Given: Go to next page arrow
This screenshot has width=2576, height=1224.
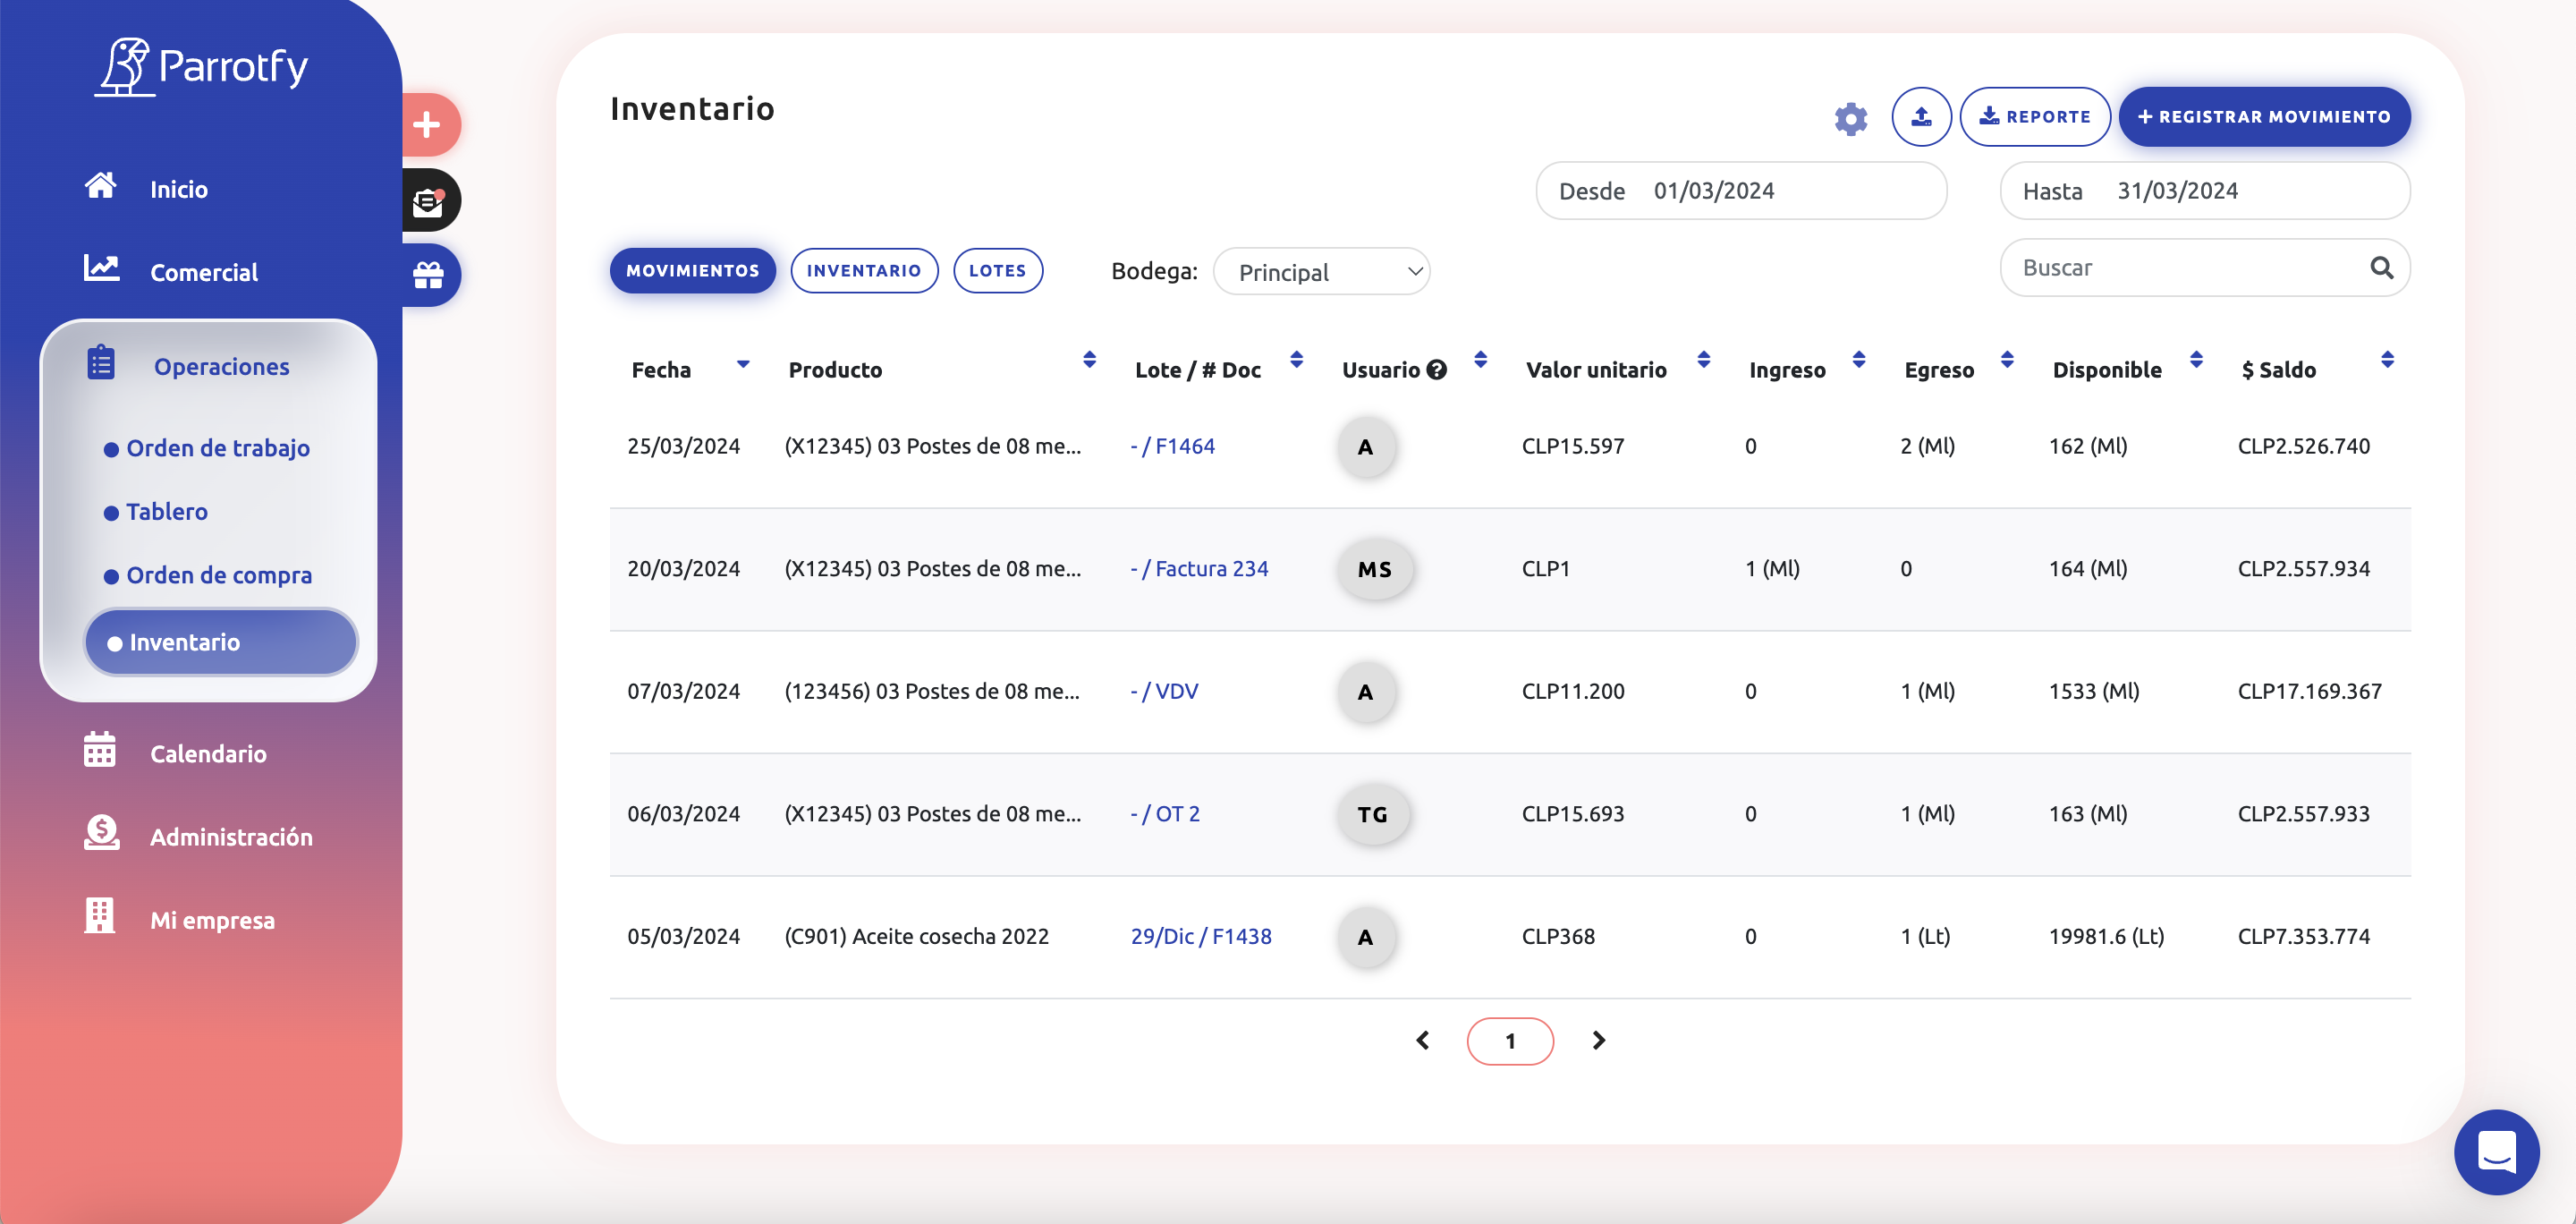Looking at the screenshot, I should tap(1598, 1041).
